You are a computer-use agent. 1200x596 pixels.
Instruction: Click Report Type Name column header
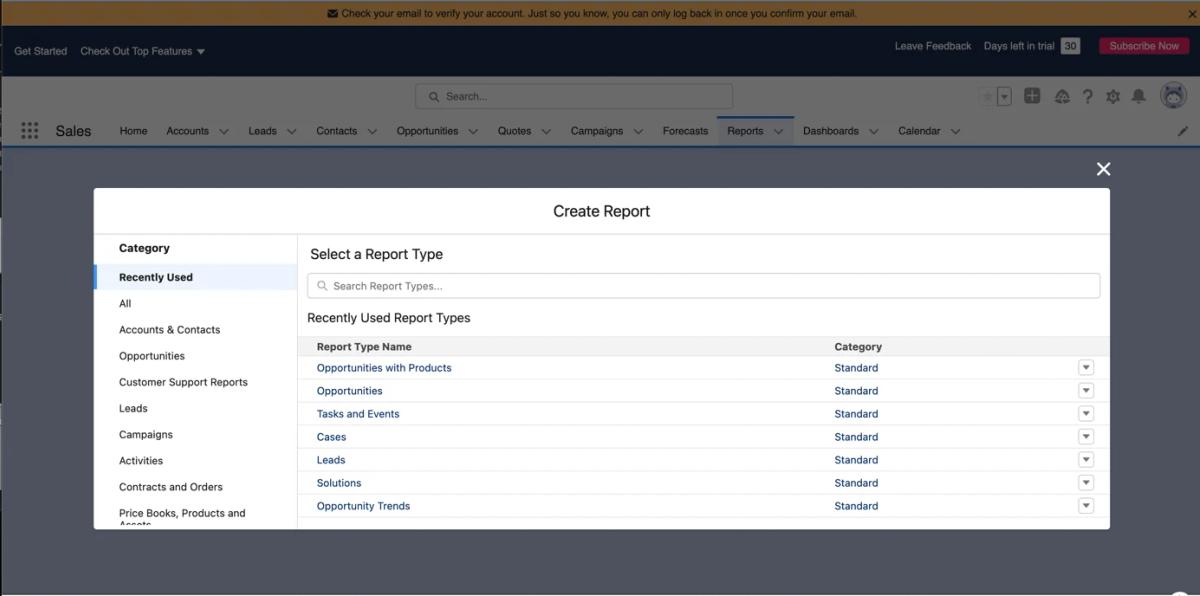[364, 347]
